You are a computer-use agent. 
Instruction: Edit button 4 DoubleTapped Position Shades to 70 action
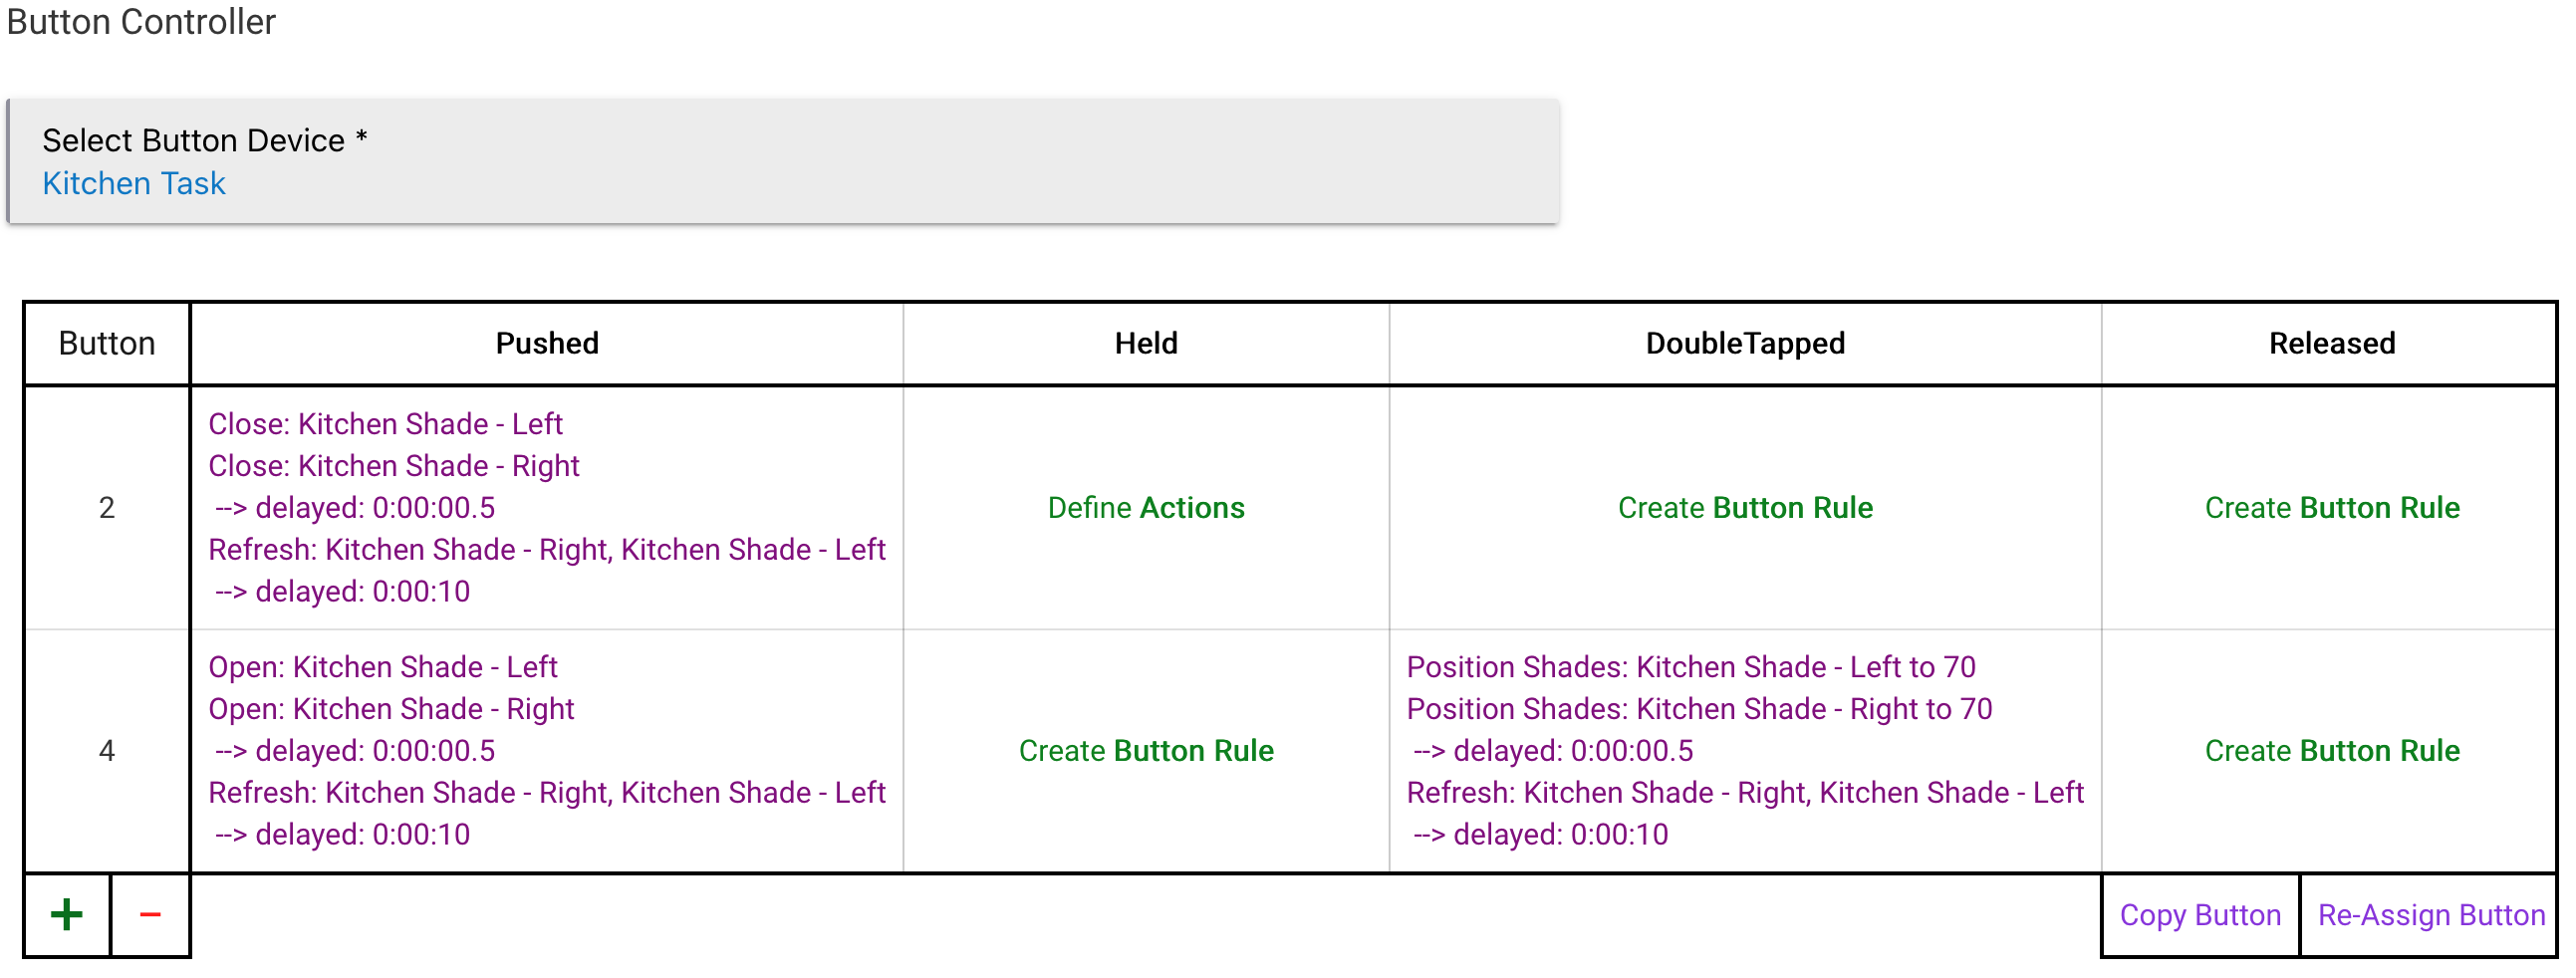tap(1690, 667)
